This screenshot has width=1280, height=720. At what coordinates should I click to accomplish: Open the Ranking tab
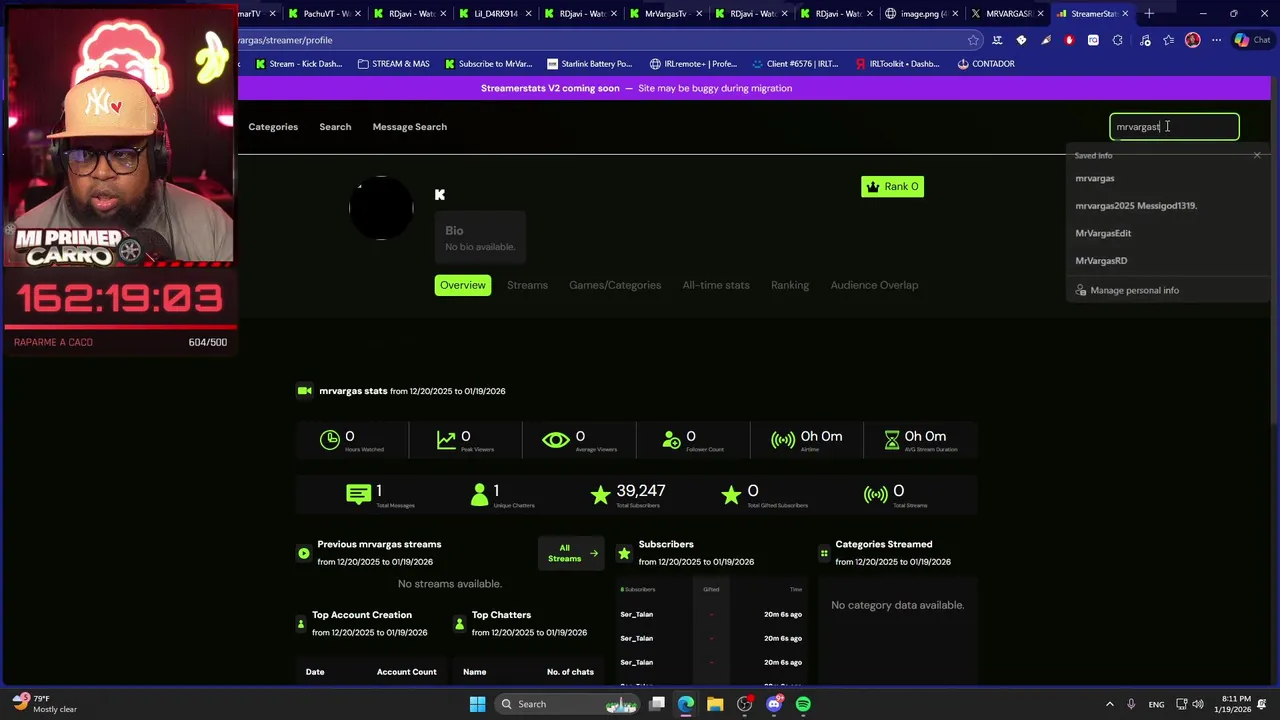[790, 285]
